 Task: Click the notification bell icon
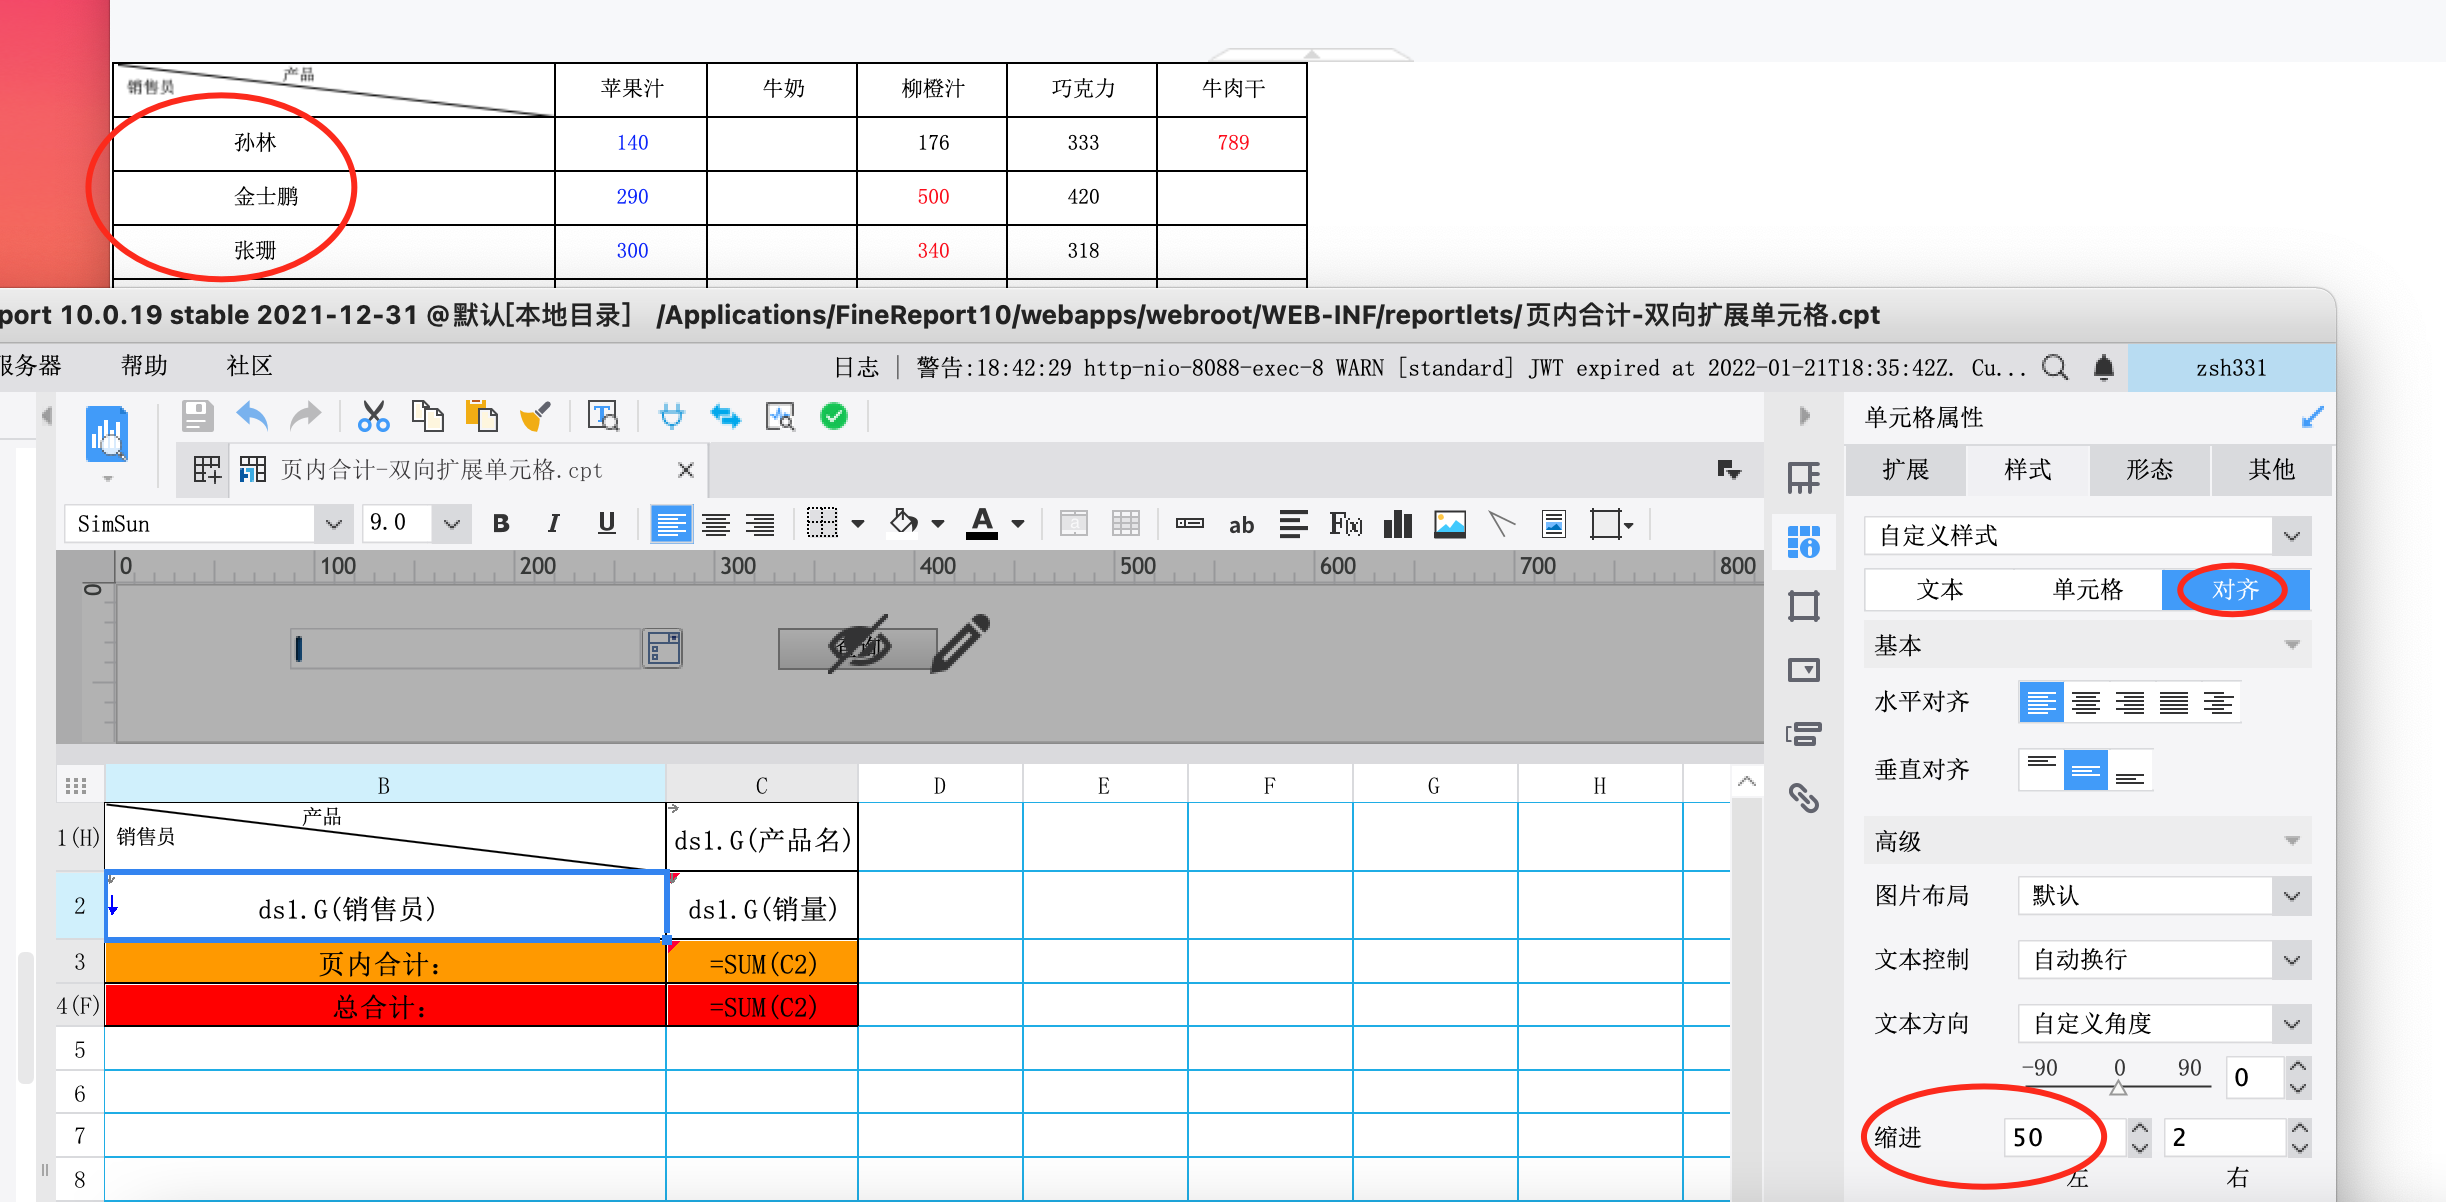pyautogui.click(x=2103, y=368)
